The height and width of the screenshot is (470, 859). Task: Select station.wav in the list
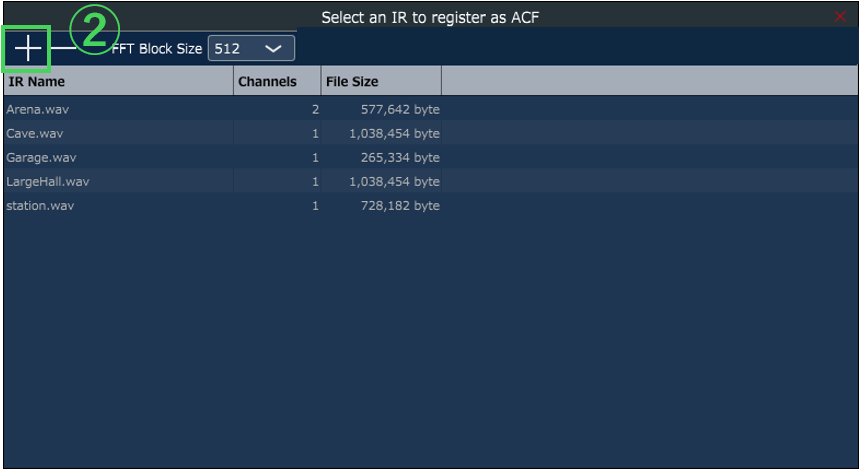click(40, 205)
